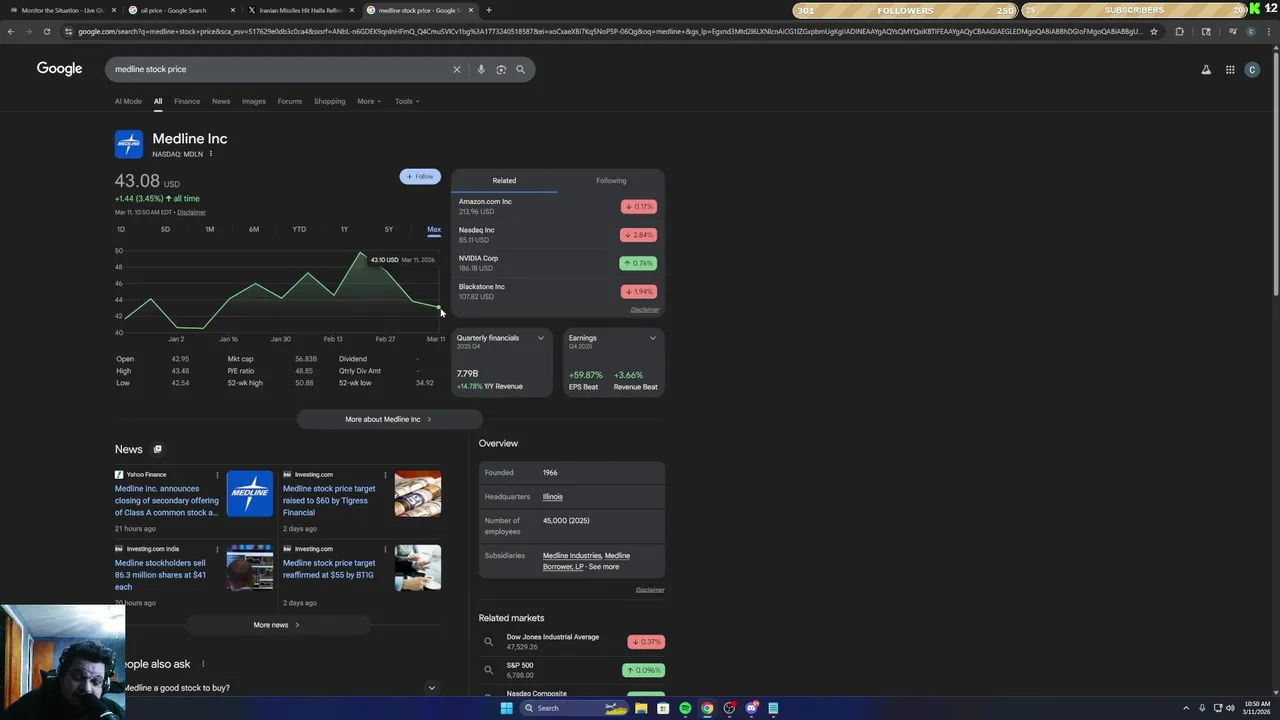Follow Medline Inc stock

pos(420,176)
